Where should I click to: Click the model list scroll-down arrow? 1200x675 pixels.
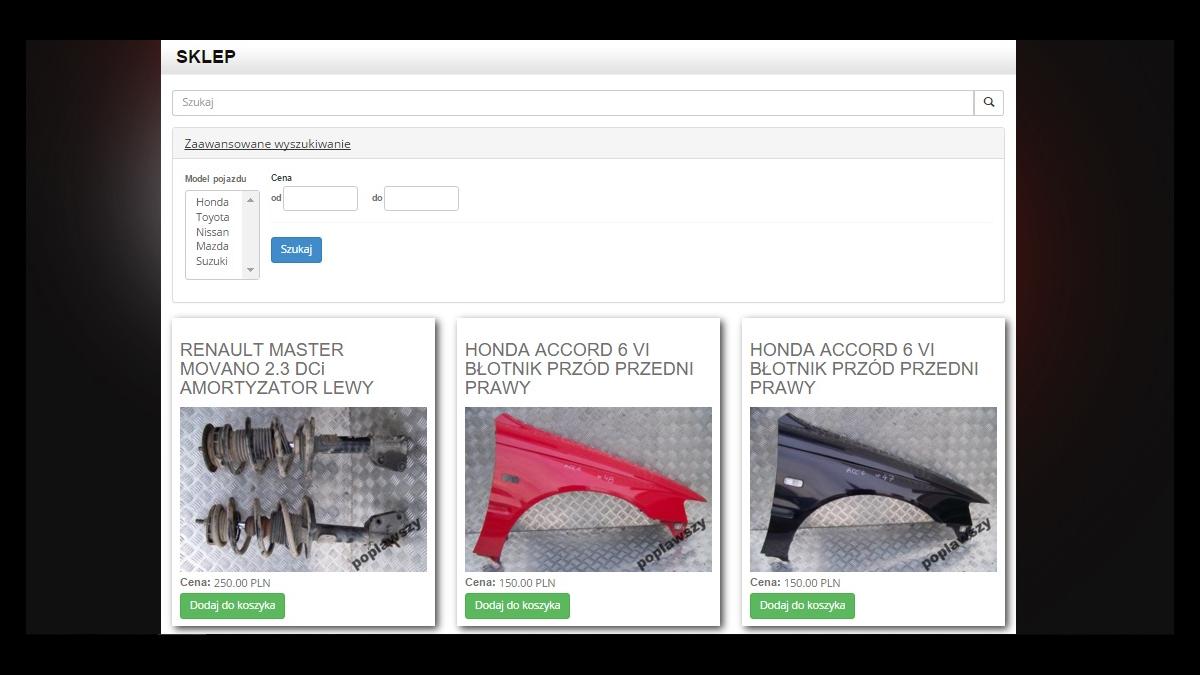point(250,270)
